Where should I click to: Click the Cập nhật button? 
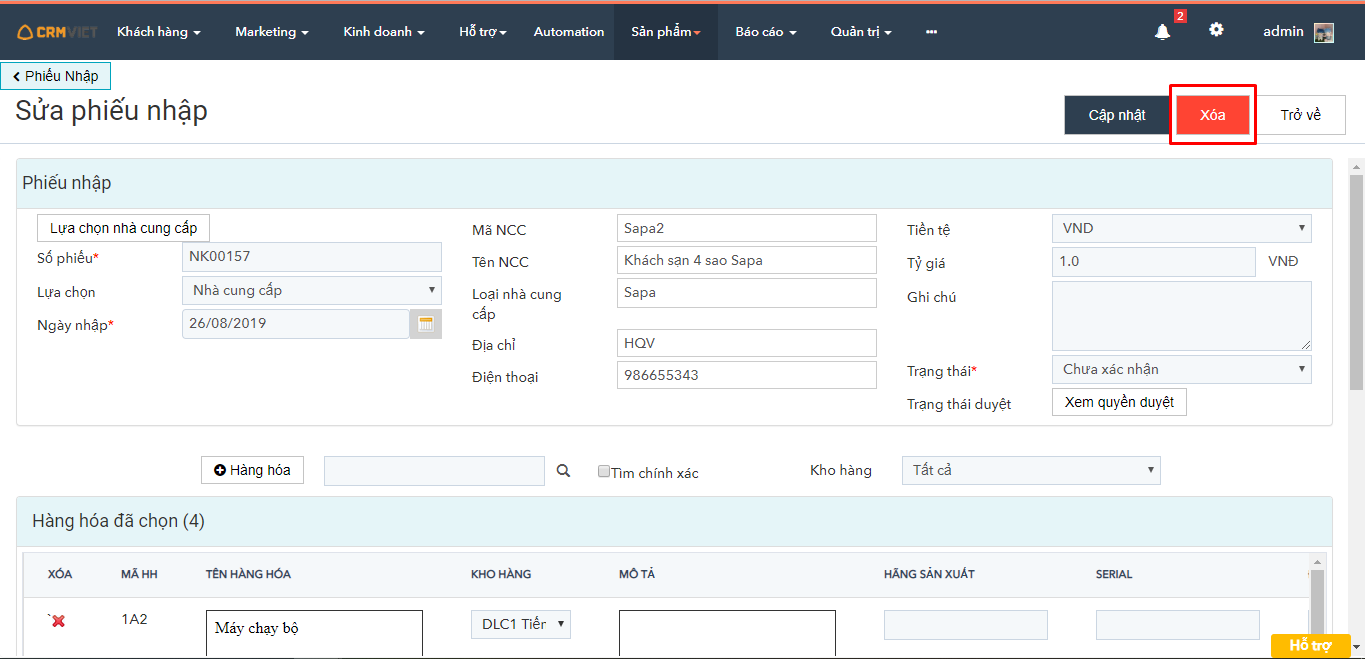pos(1117,115)
